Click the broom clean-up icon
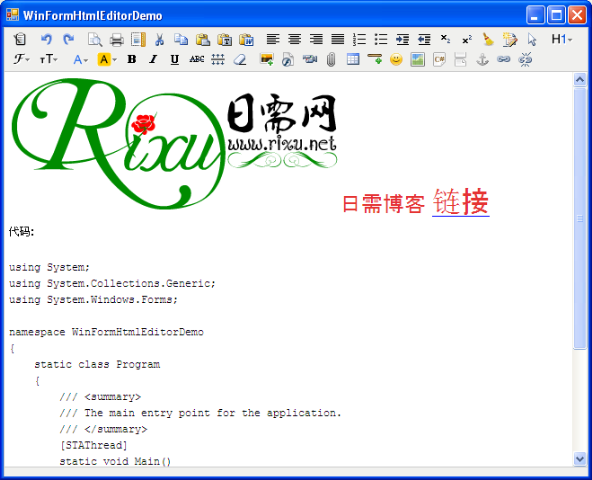Viewport: 592px width, 480px height. (x=488, y=39)
